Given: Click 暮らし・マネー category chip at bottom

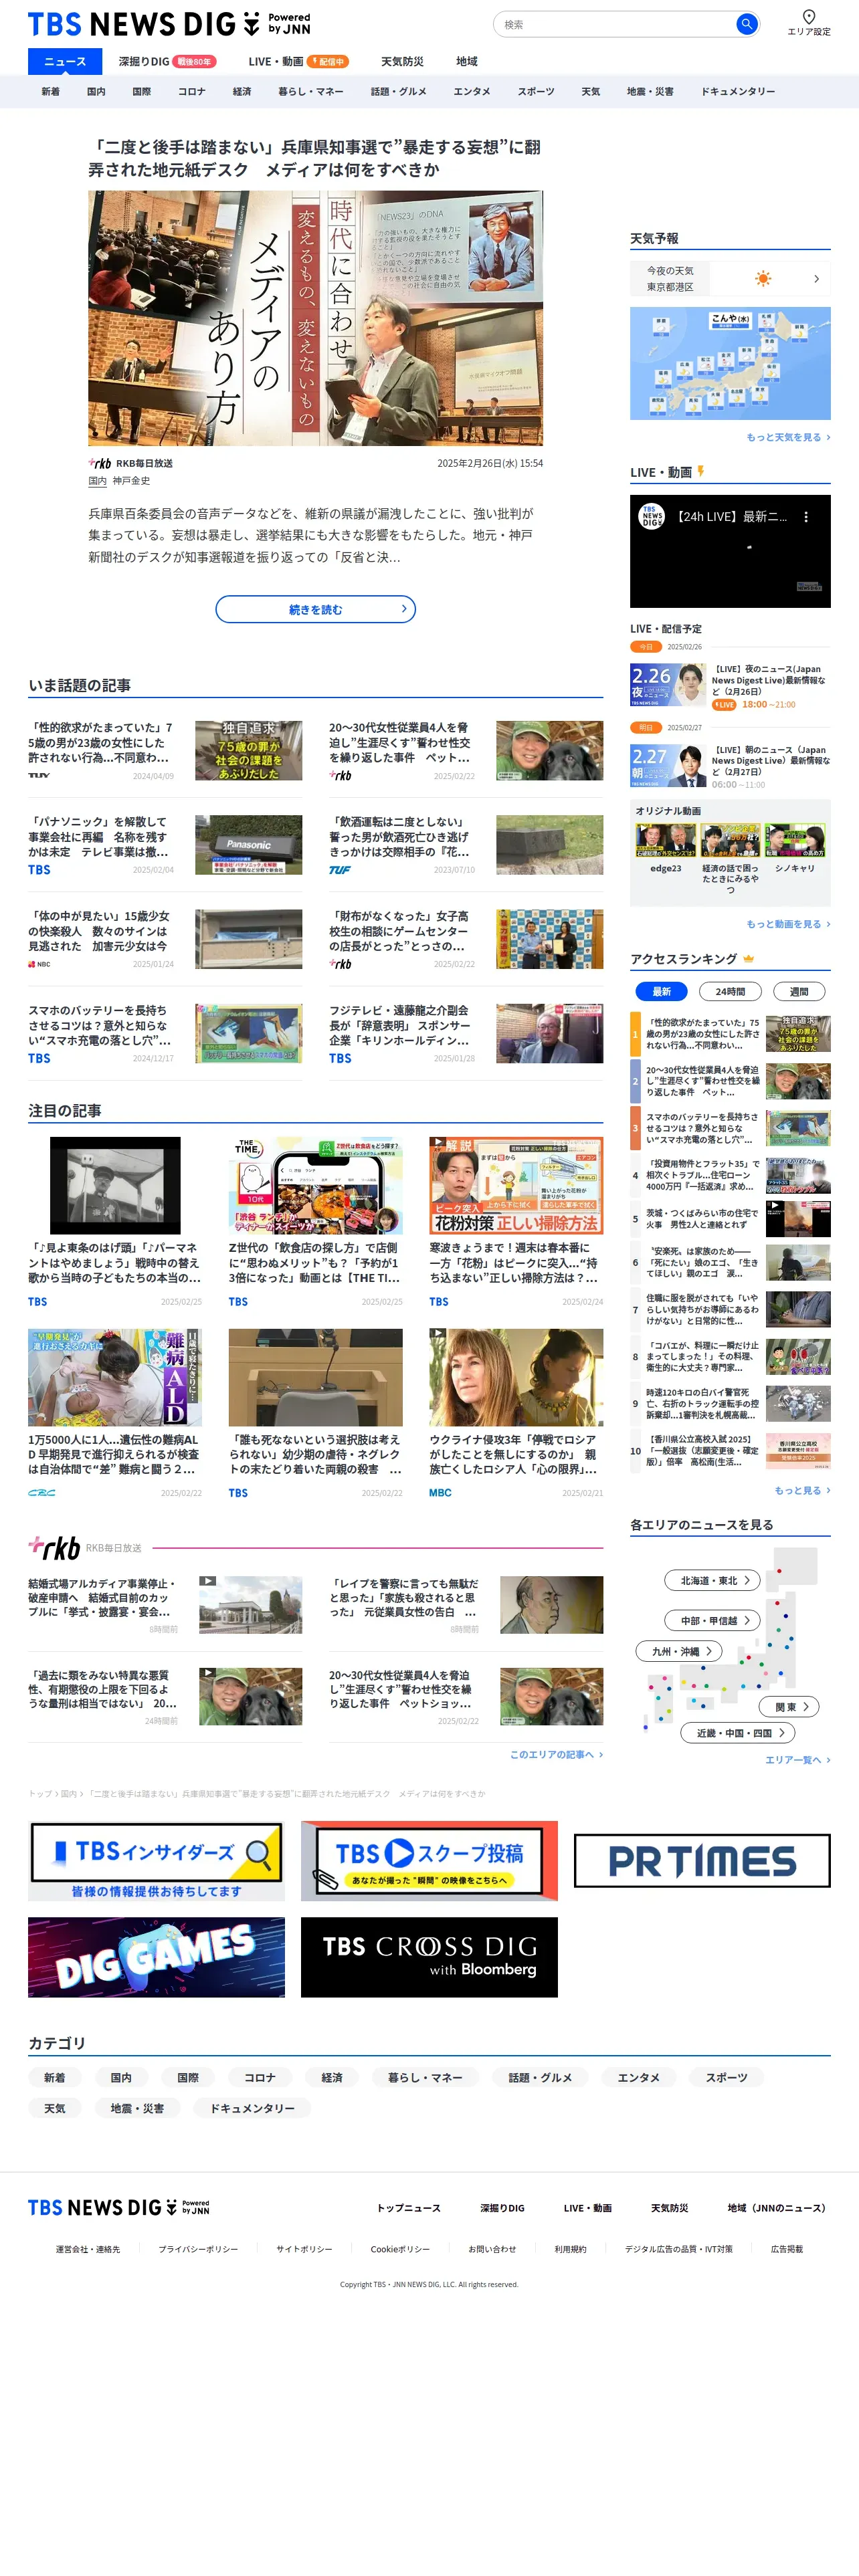Looking at the screenshot, I should pyautogui.click(x=425, y=2077).
